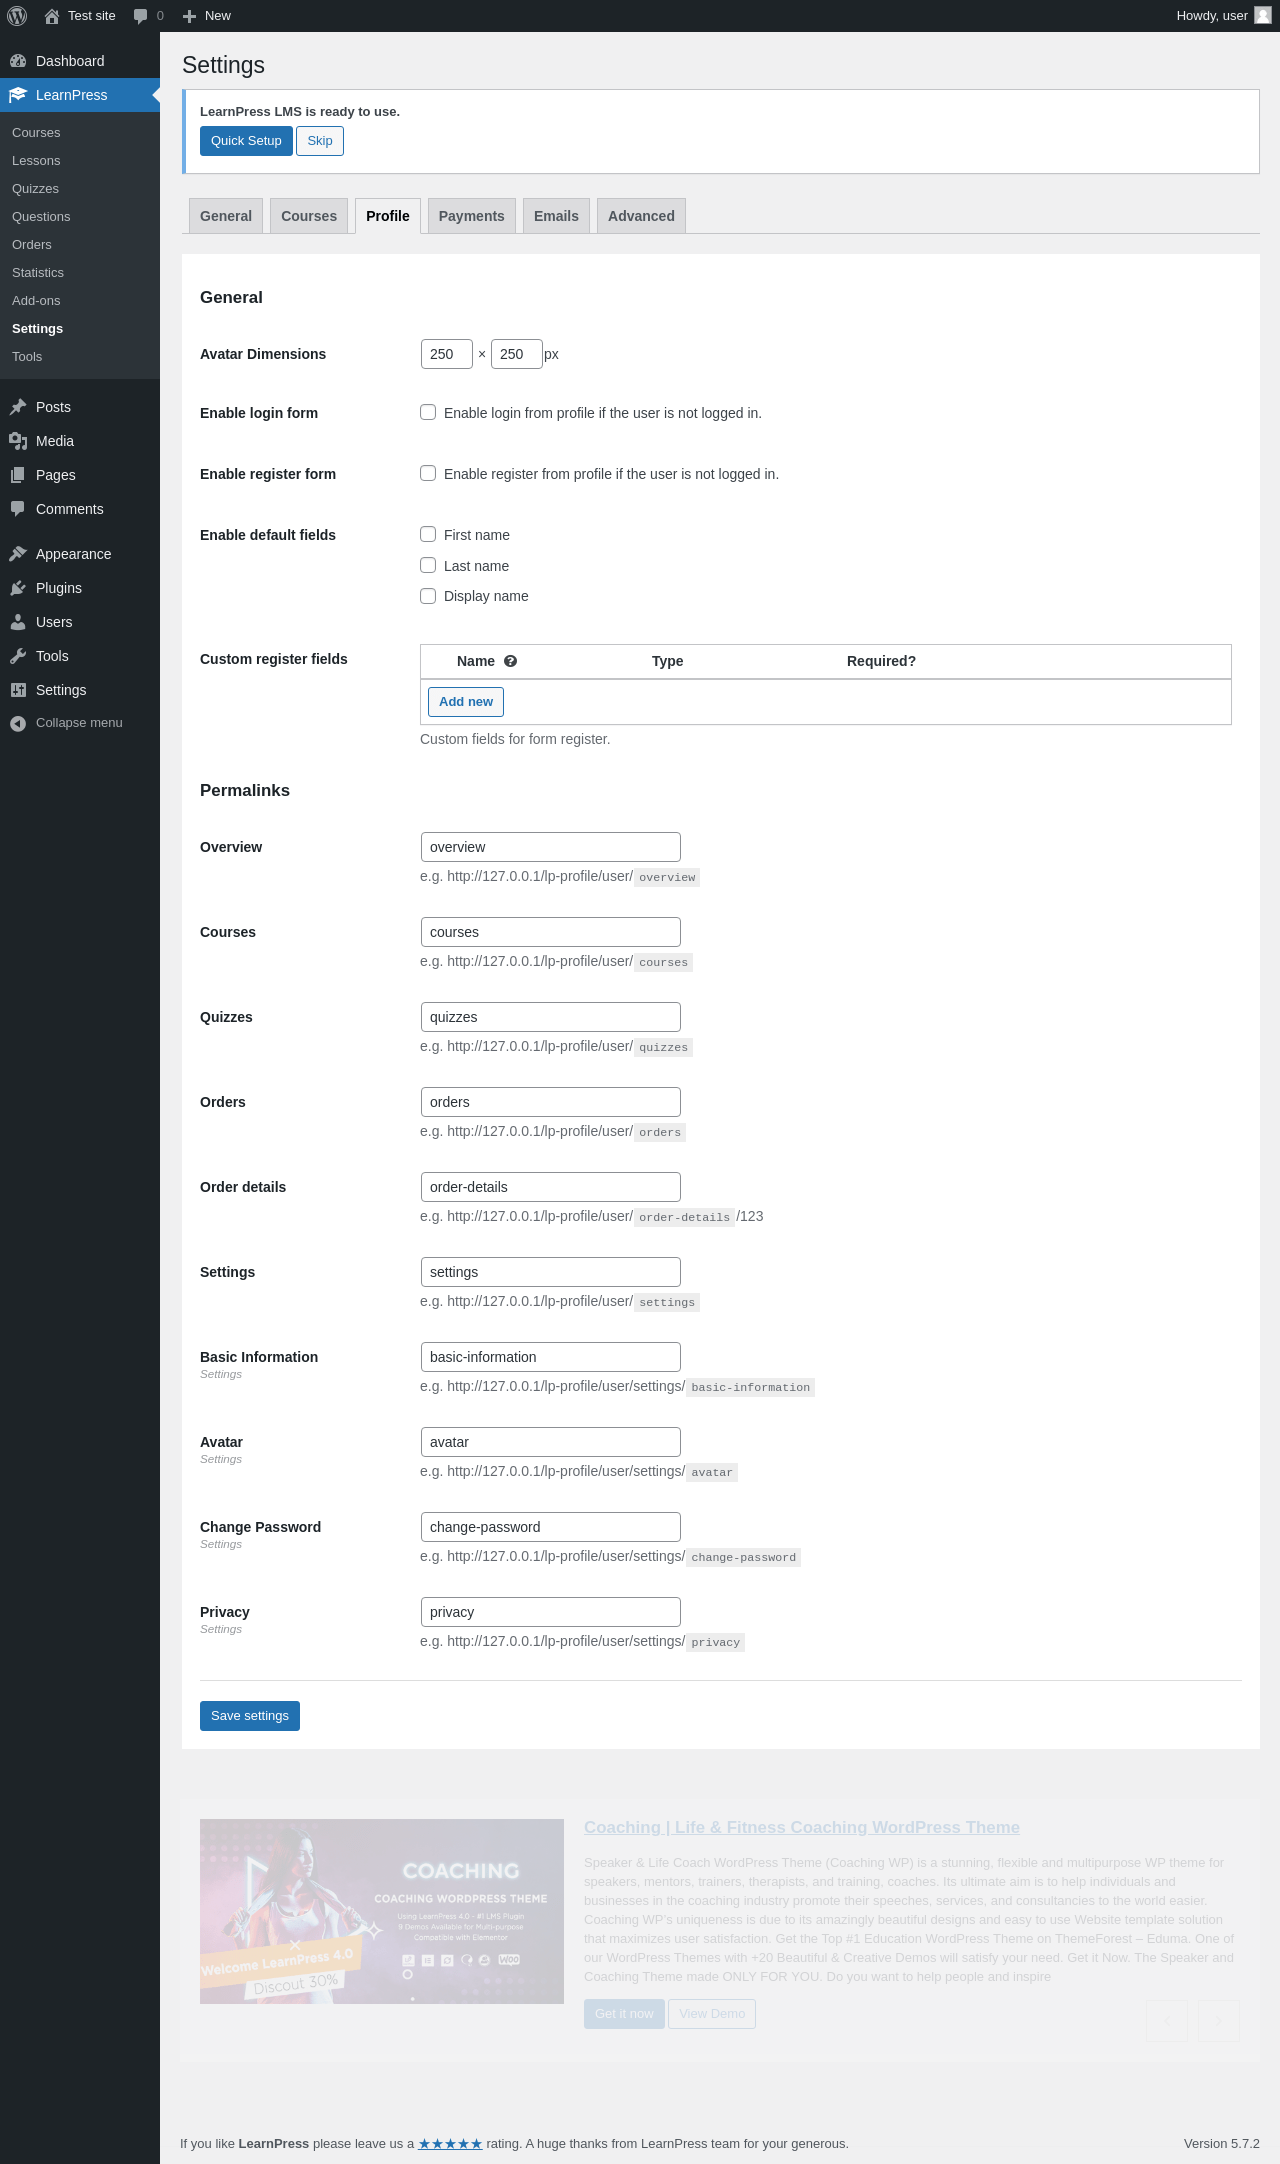
Task: Skip the LearnPress setup notice
Action: pos(320,141)
